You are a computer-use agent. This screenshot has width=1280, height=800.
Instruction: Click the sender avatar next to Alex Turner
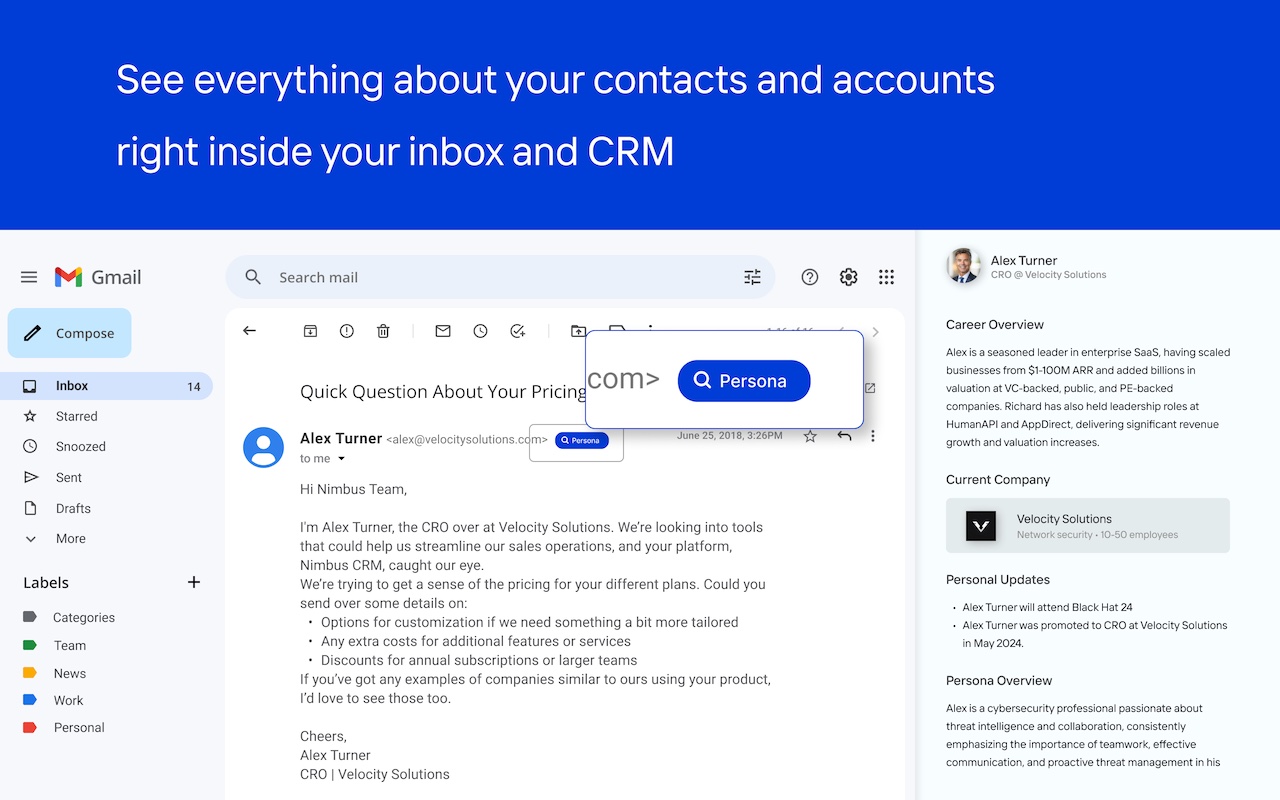(x=264, y=447)
